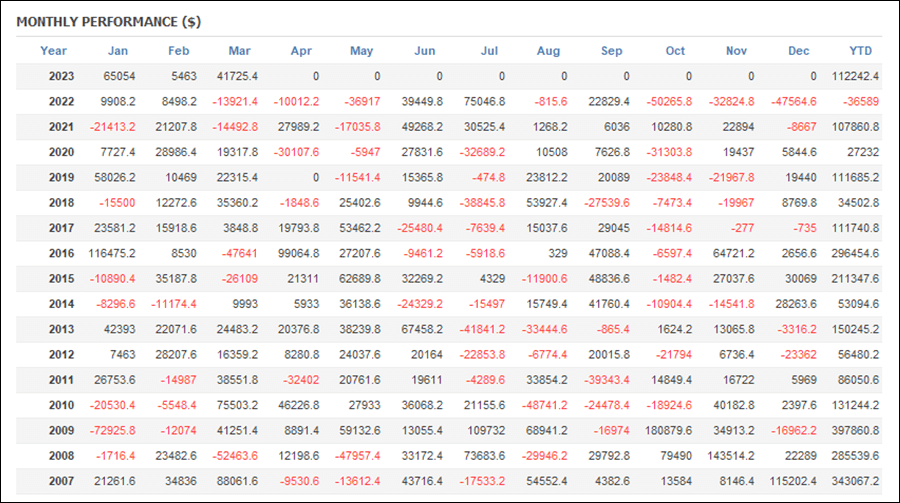Select the 2022 YTD value -36589
900x503 pixels.
coord(861,102)
